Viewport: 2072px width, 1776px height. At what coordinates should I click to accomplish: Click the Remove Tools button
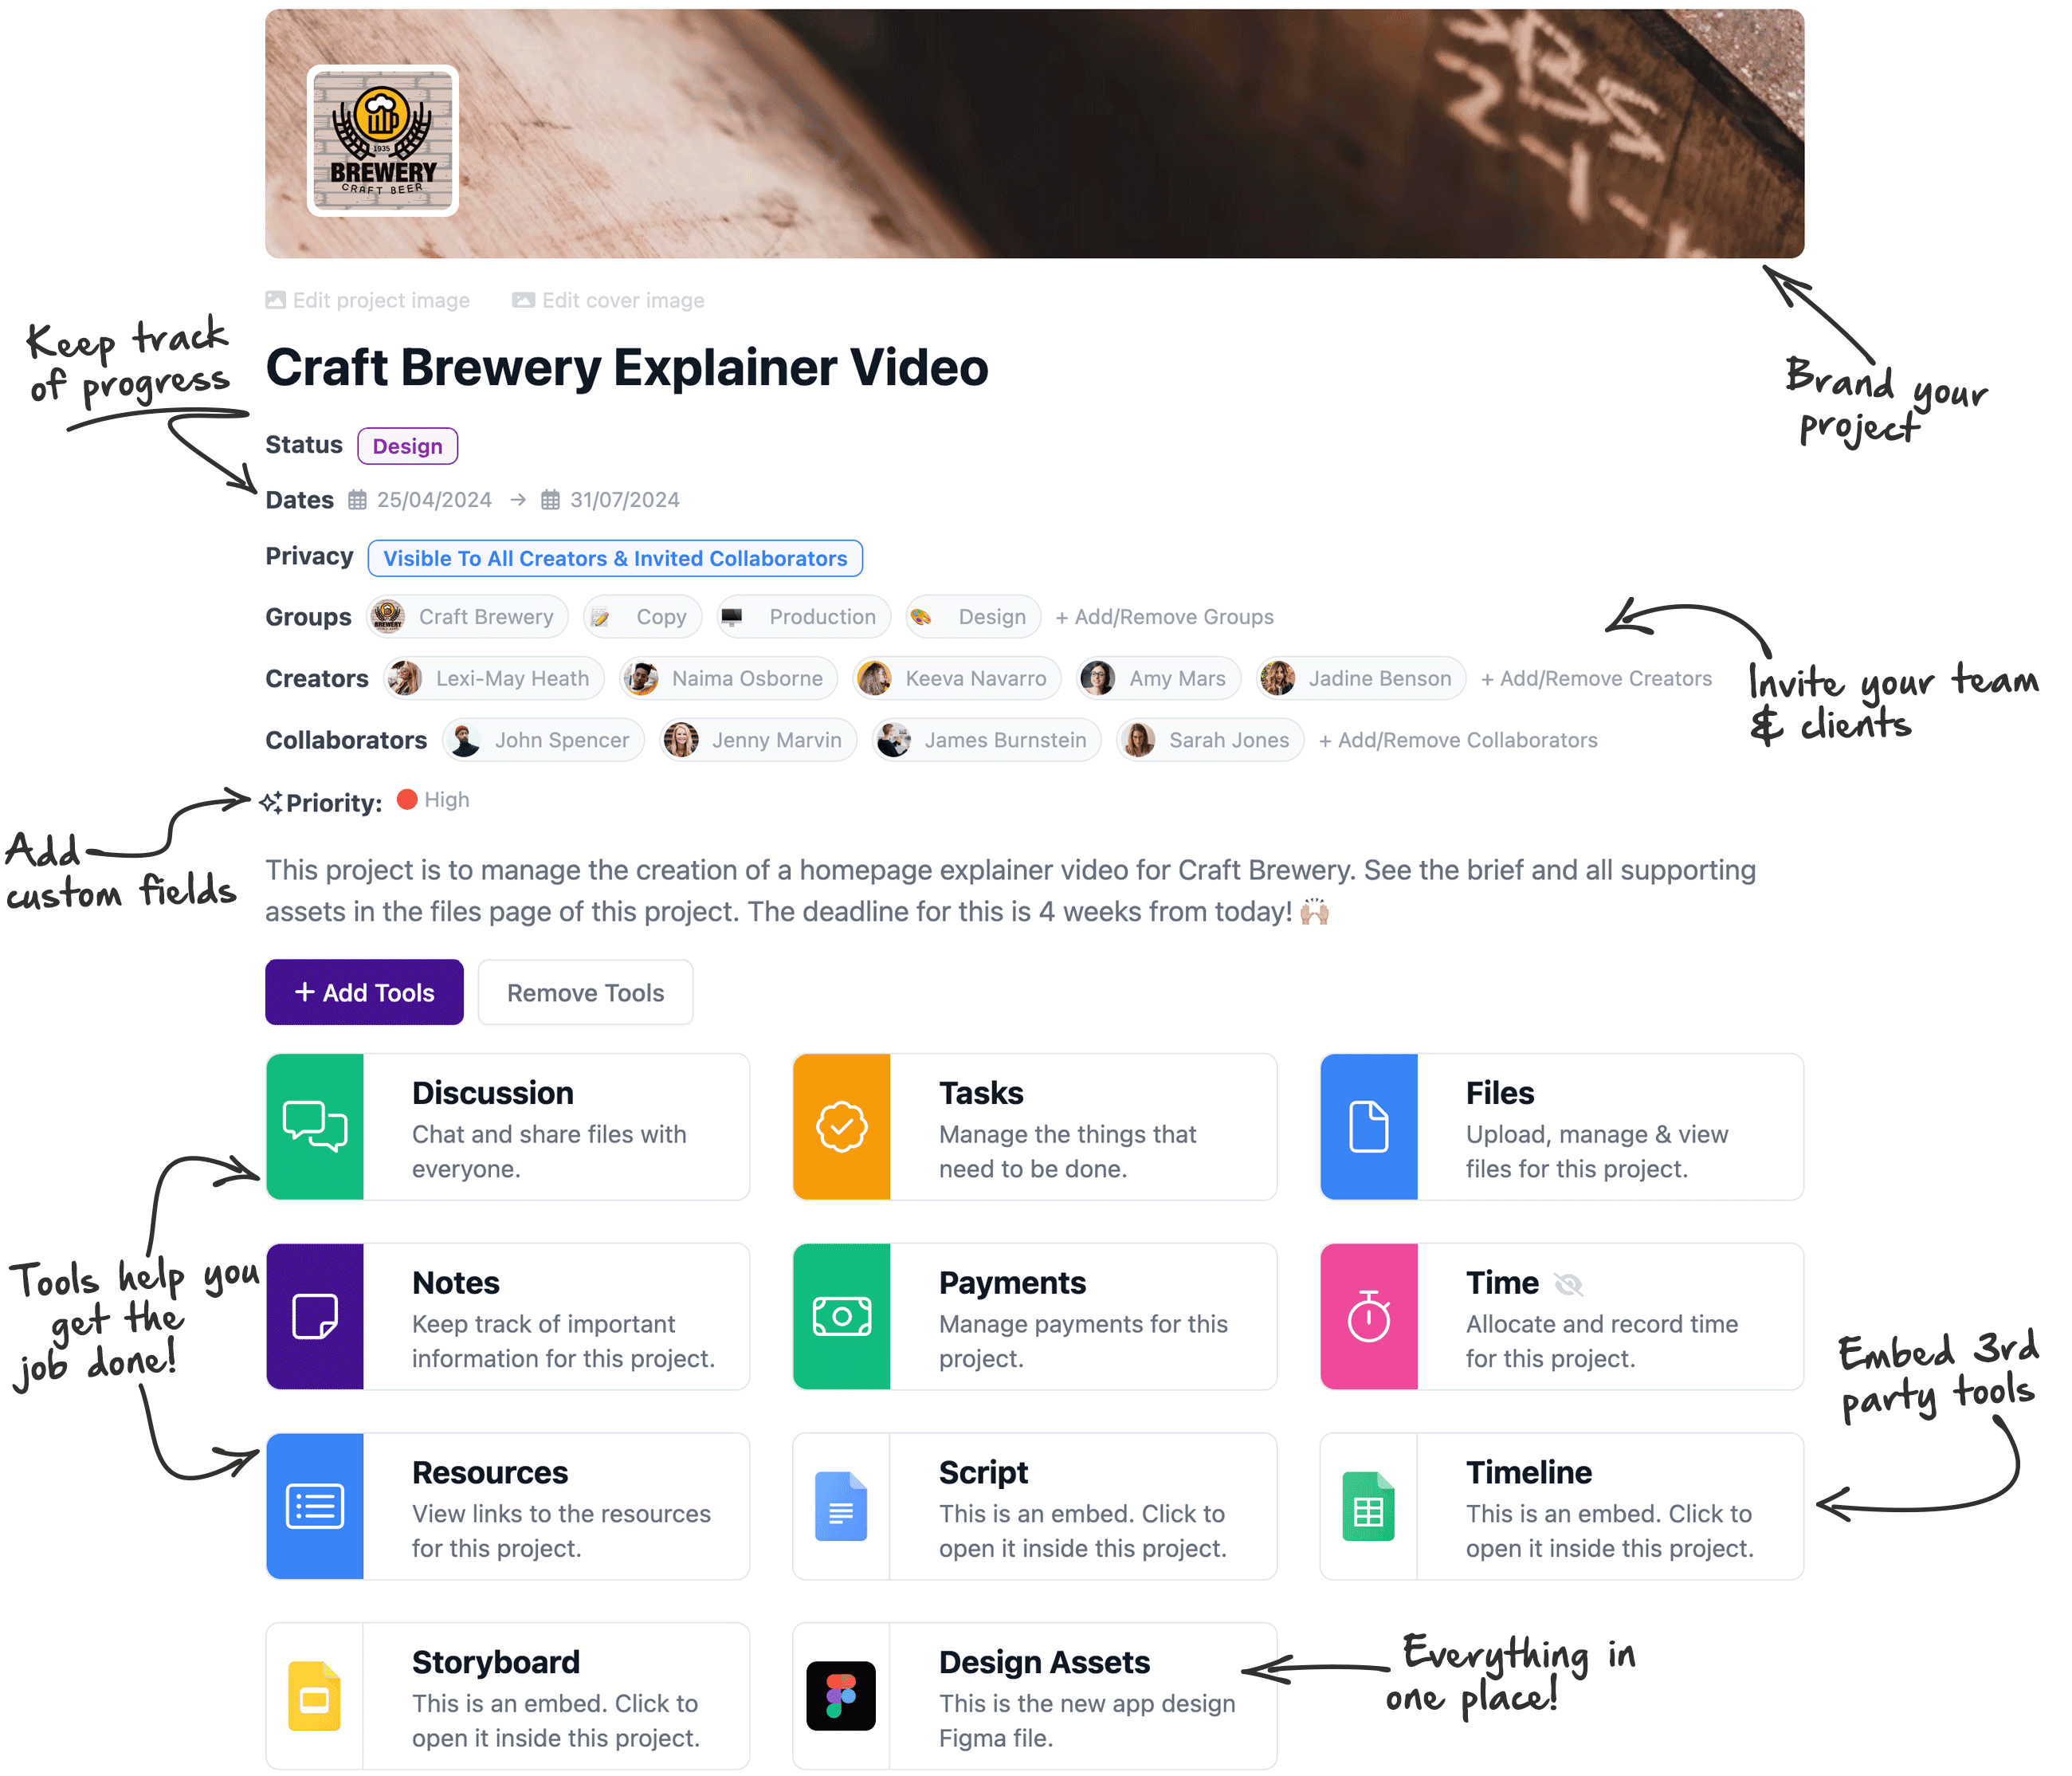point(585,992)
